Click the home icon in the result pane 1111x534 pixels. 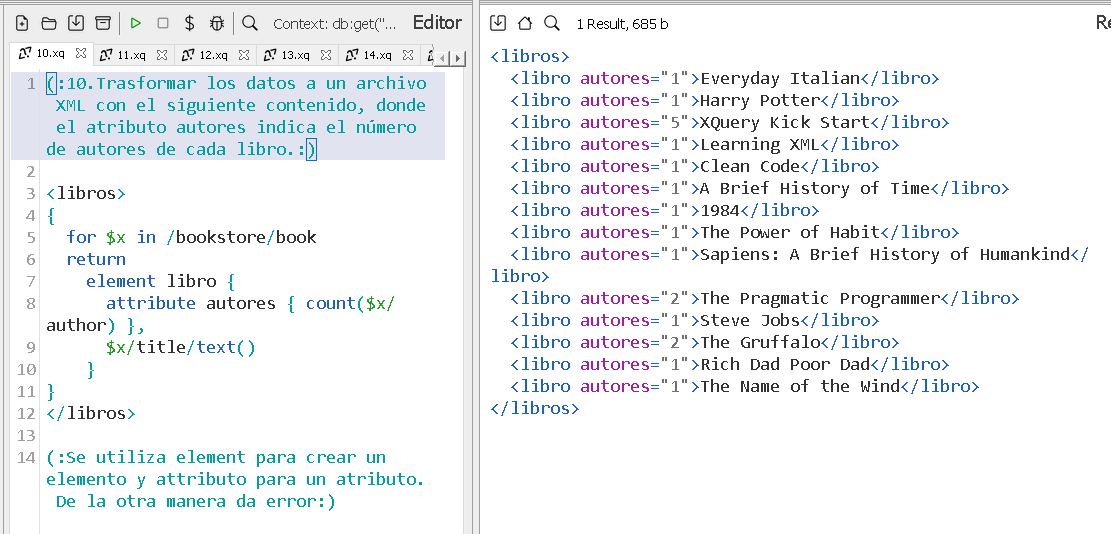525,23
